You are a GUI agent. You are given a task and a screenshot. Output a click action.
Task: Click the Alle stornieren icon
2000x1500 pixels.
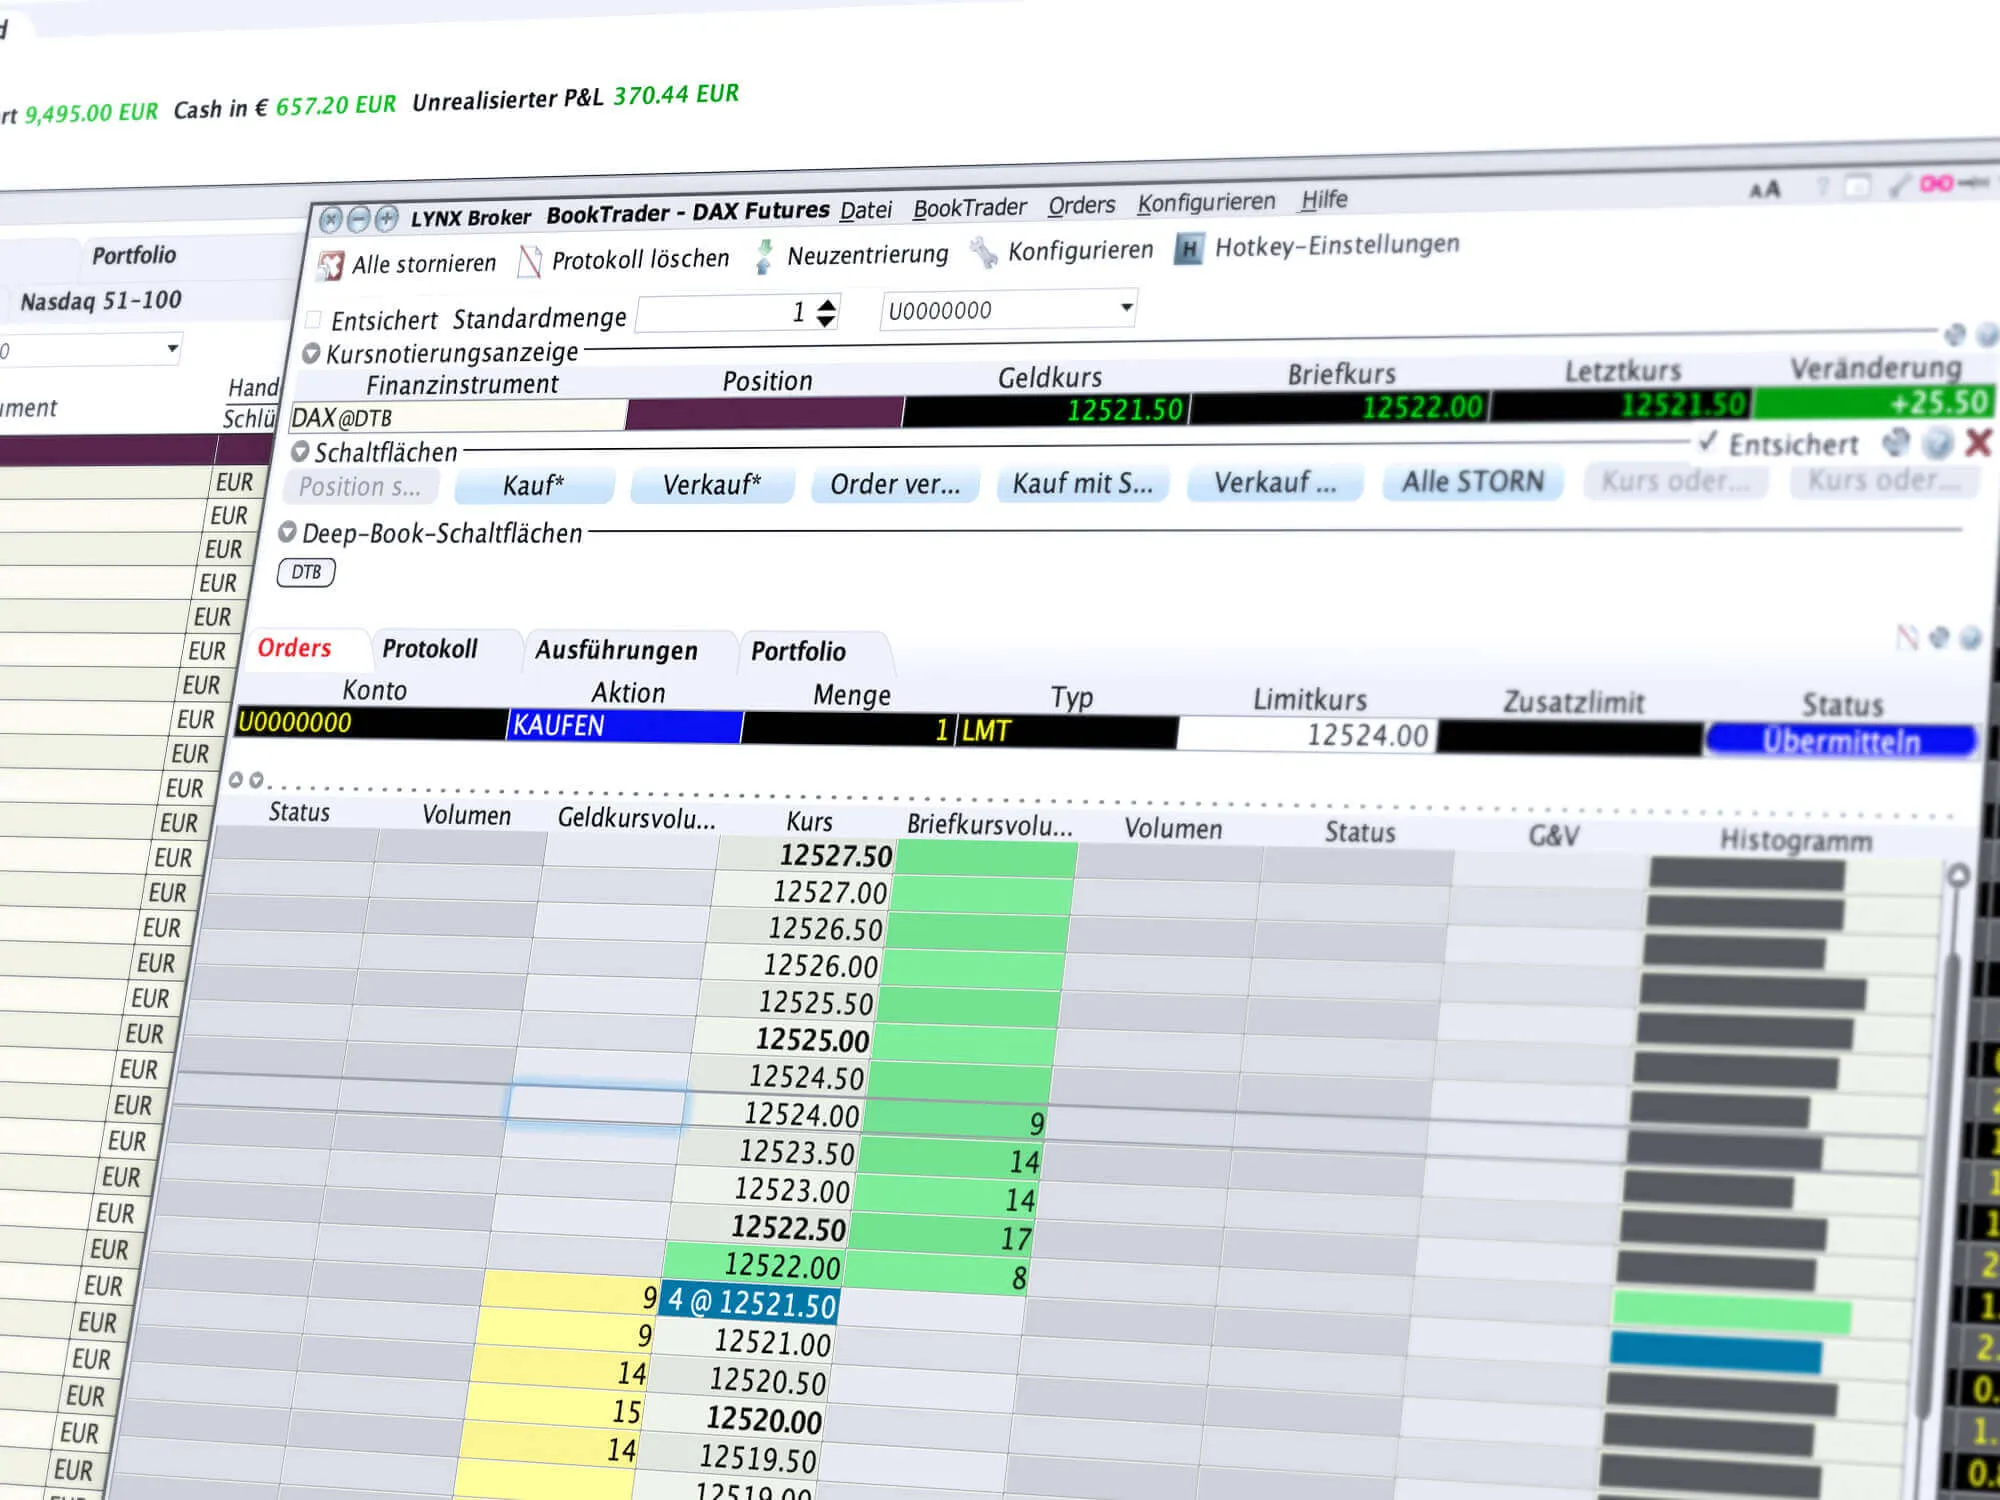[x=330, y=266]
